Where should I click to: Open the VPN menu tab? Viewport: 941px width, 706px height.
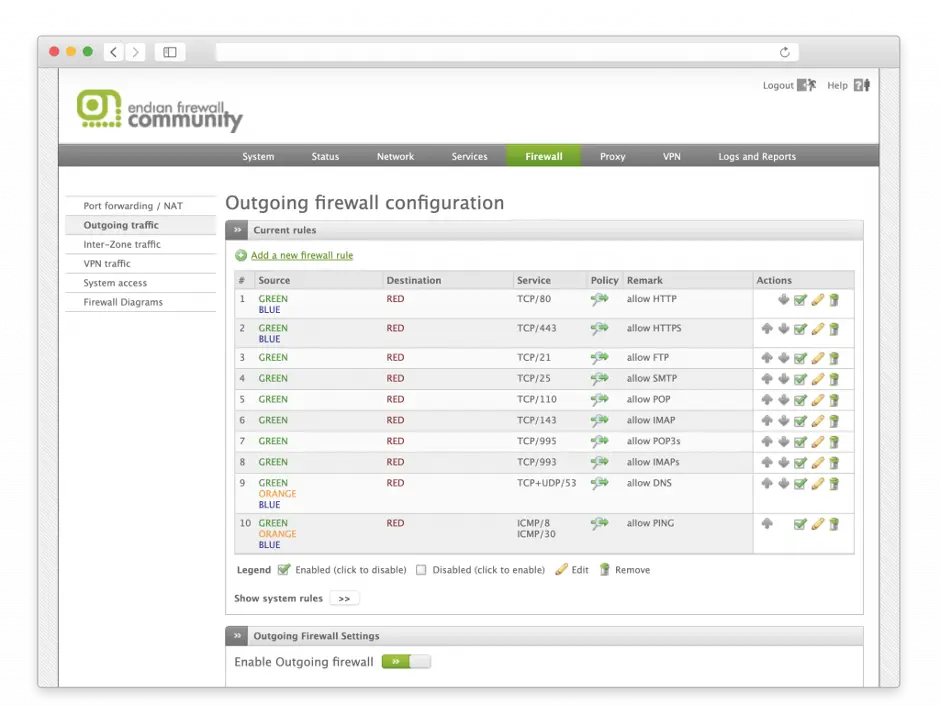point(671,157)
